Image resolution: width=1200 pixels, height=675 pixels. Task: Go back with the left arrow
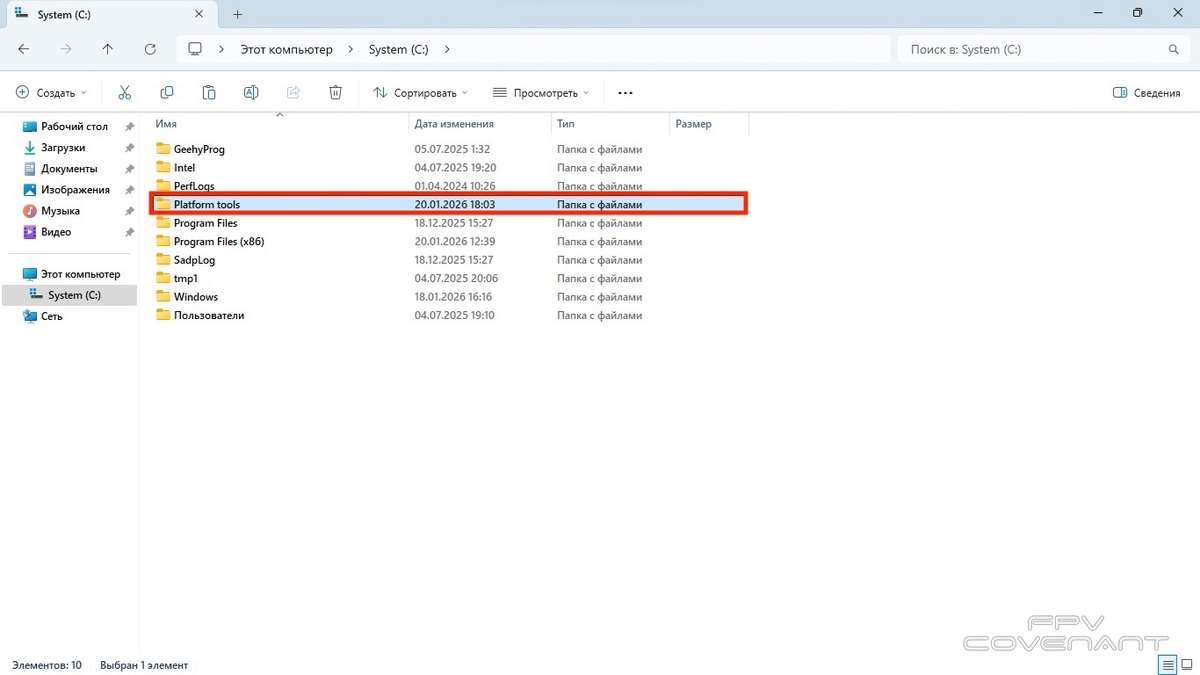24,49
